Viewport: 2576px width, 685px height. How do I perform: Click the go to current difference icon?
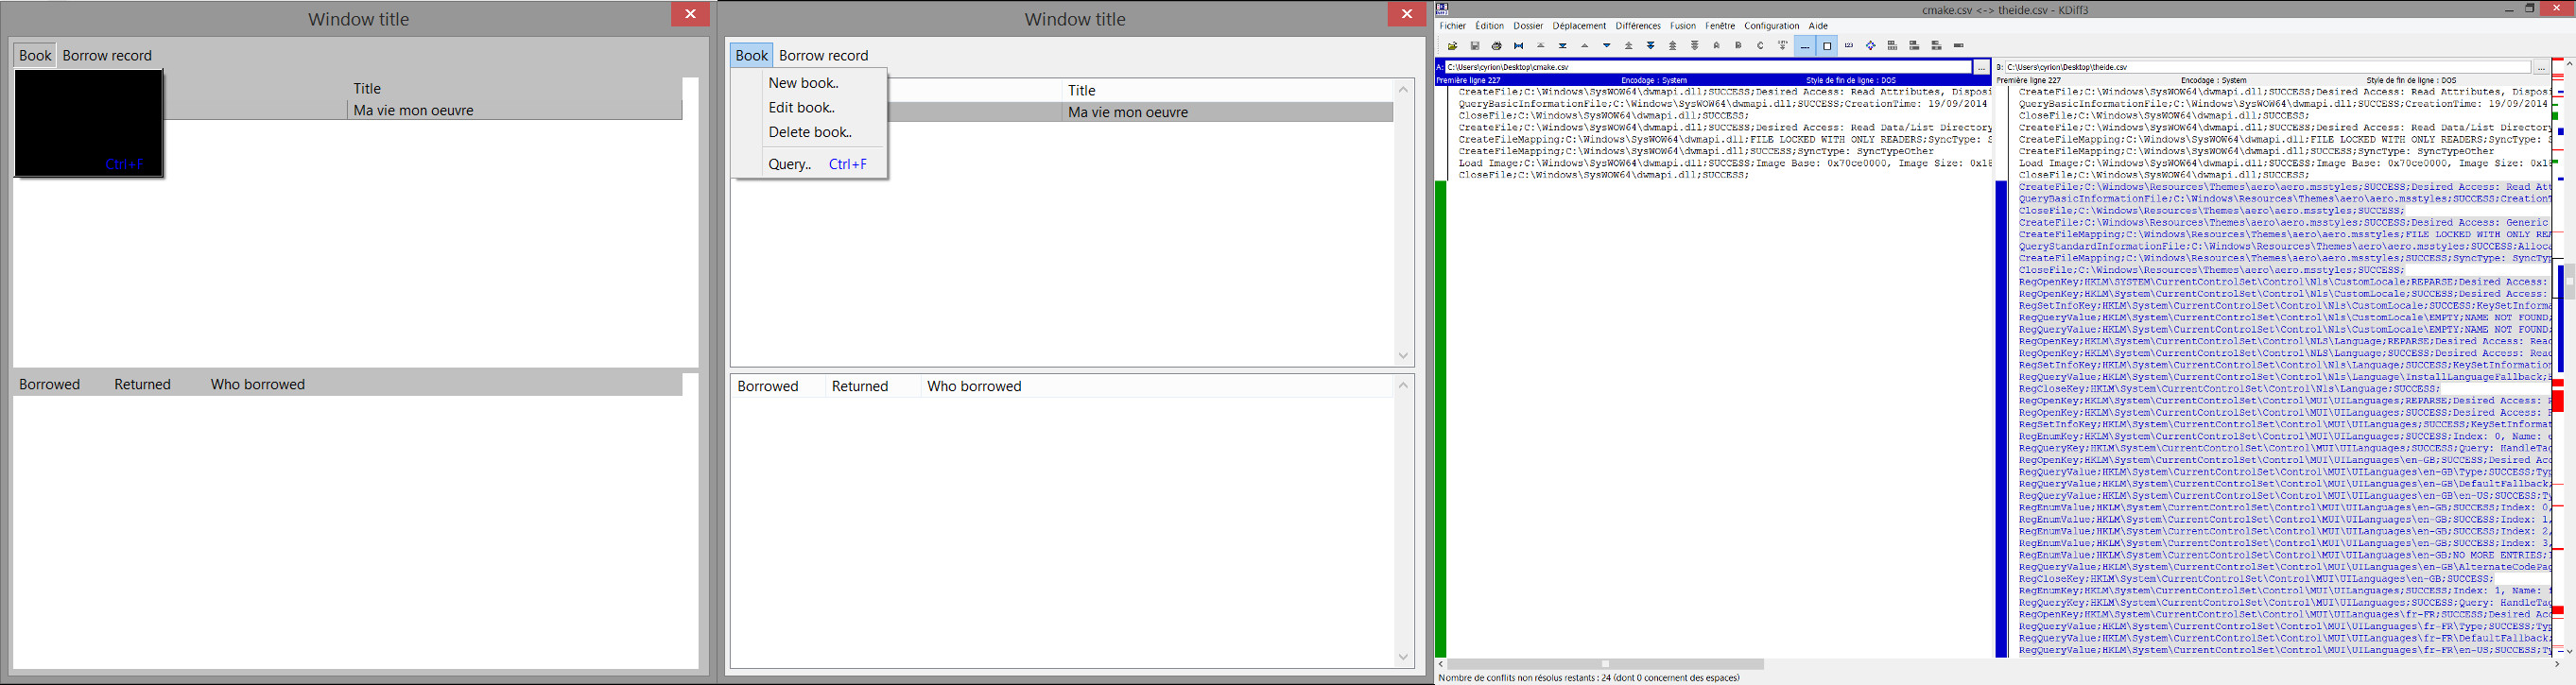(x=1518, y=46)
